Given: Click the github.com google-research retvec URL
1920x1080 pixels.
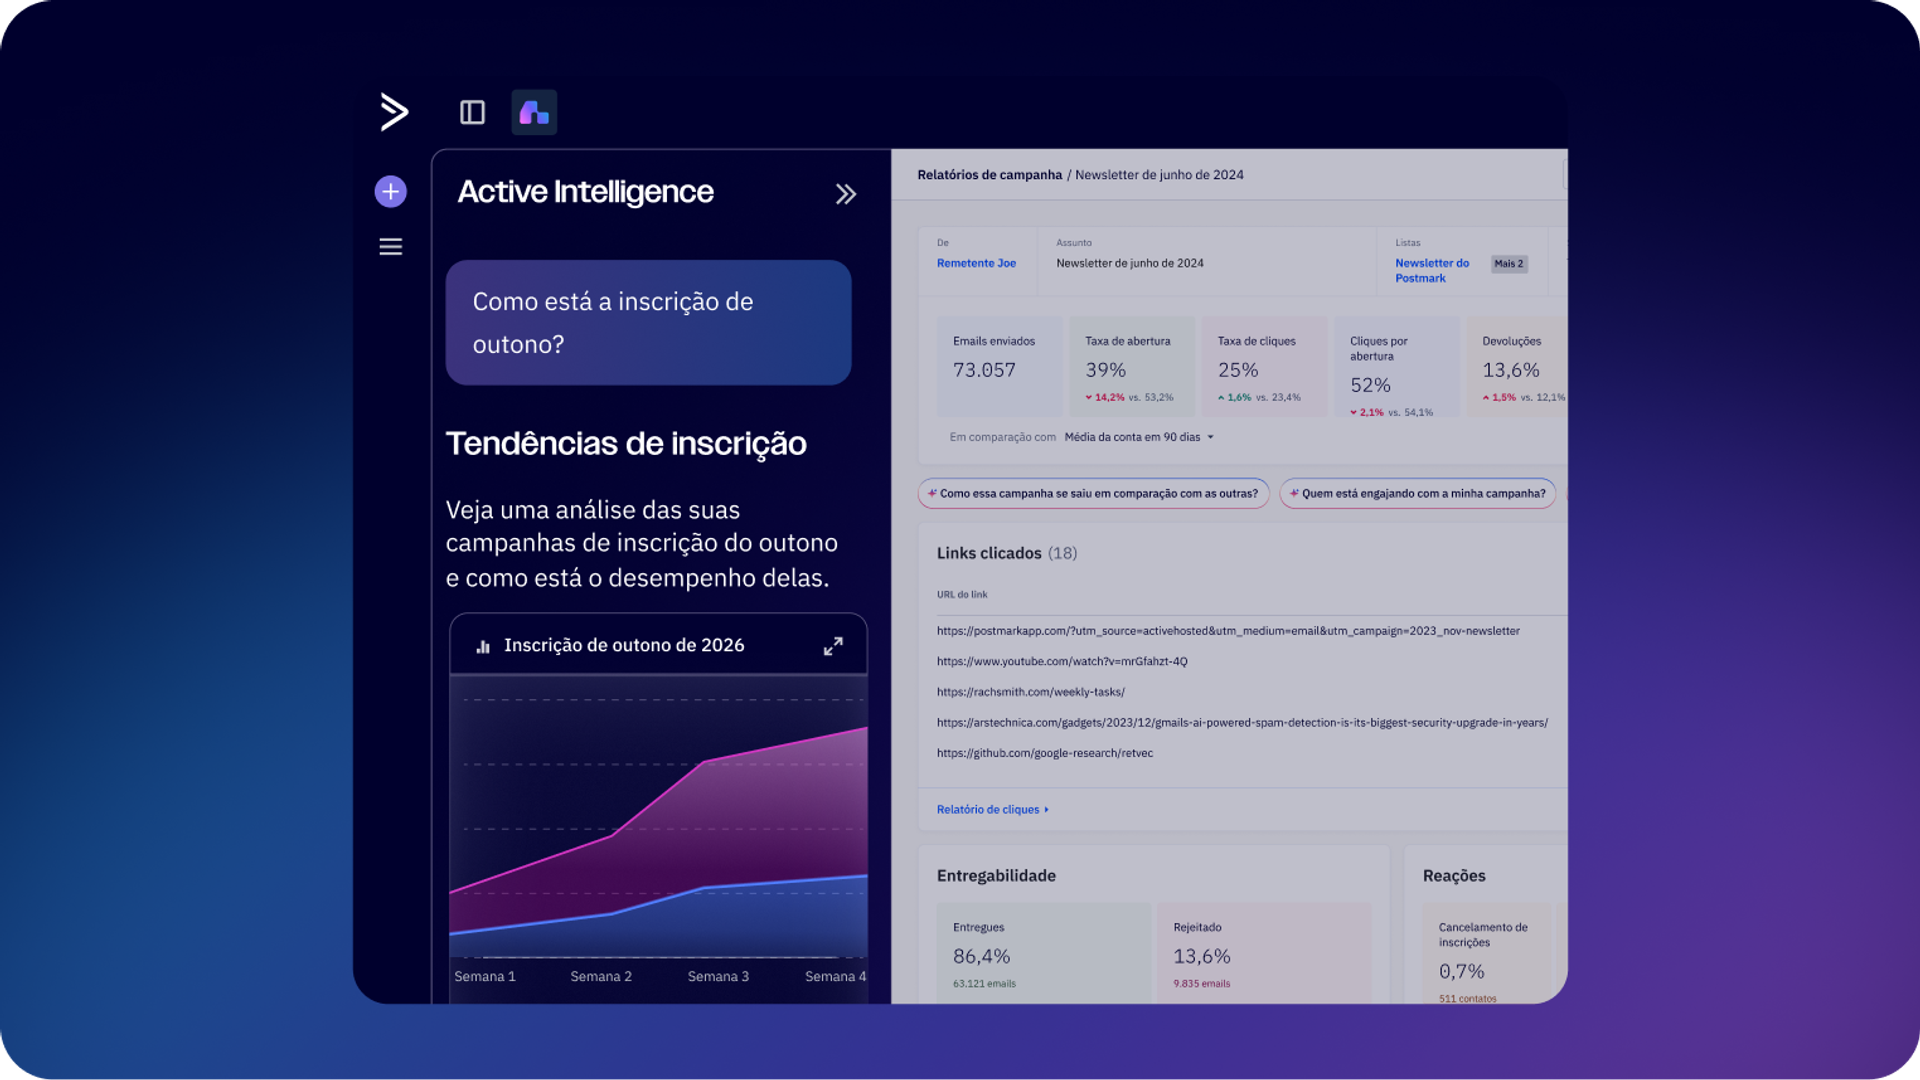Looking at the screenshot, I should [1044, 753].
